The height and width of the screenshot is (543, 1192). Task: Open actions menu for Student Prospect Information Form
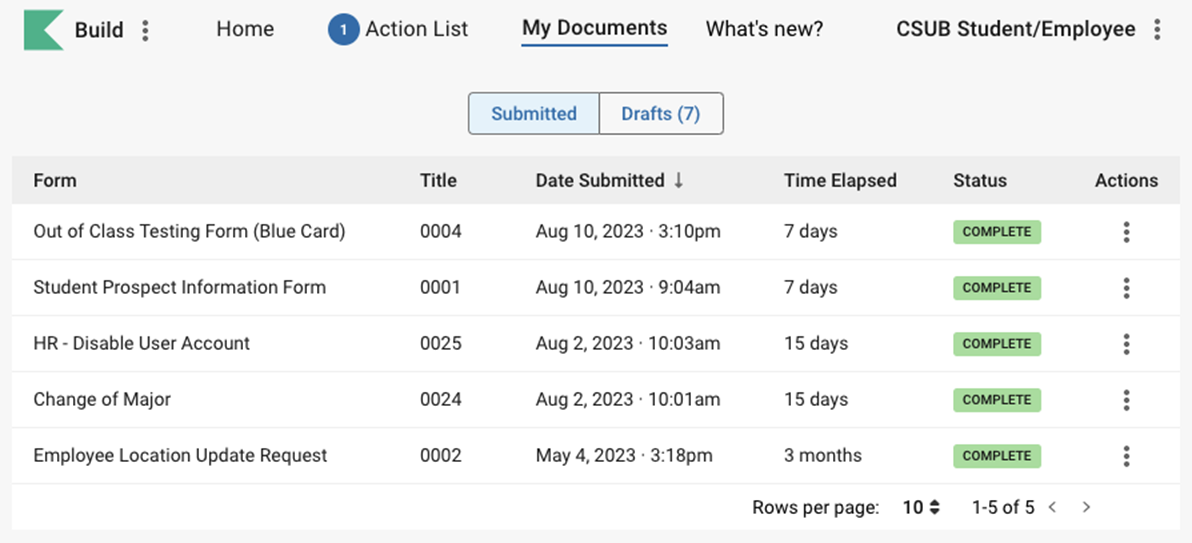pos(1126,288)
